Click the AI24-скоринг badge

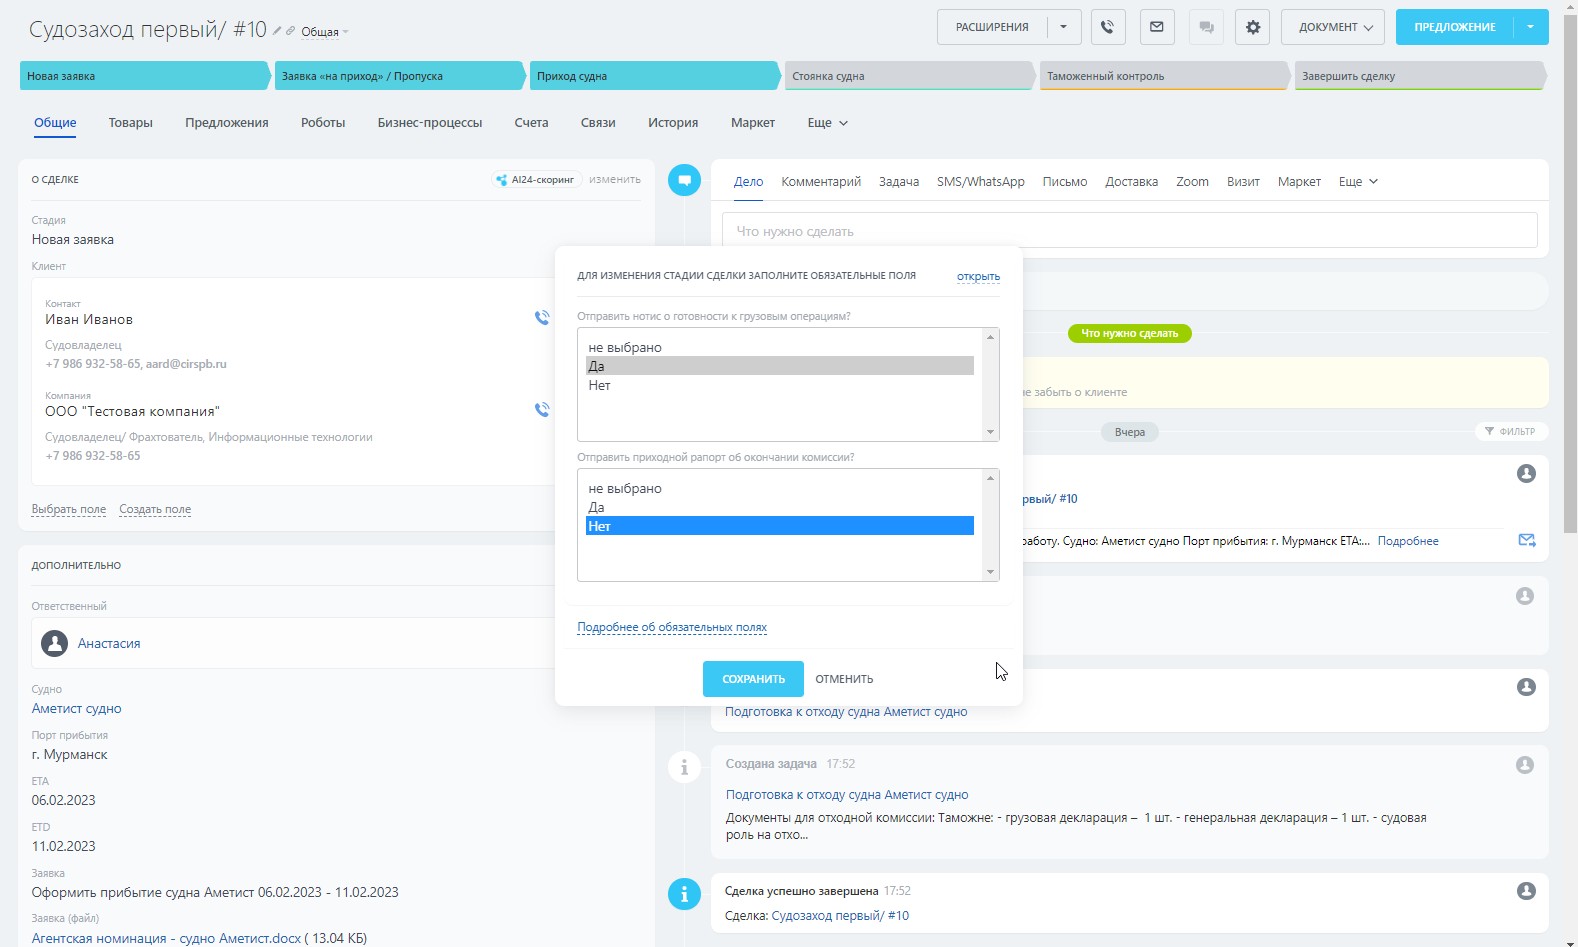point(536,180)
